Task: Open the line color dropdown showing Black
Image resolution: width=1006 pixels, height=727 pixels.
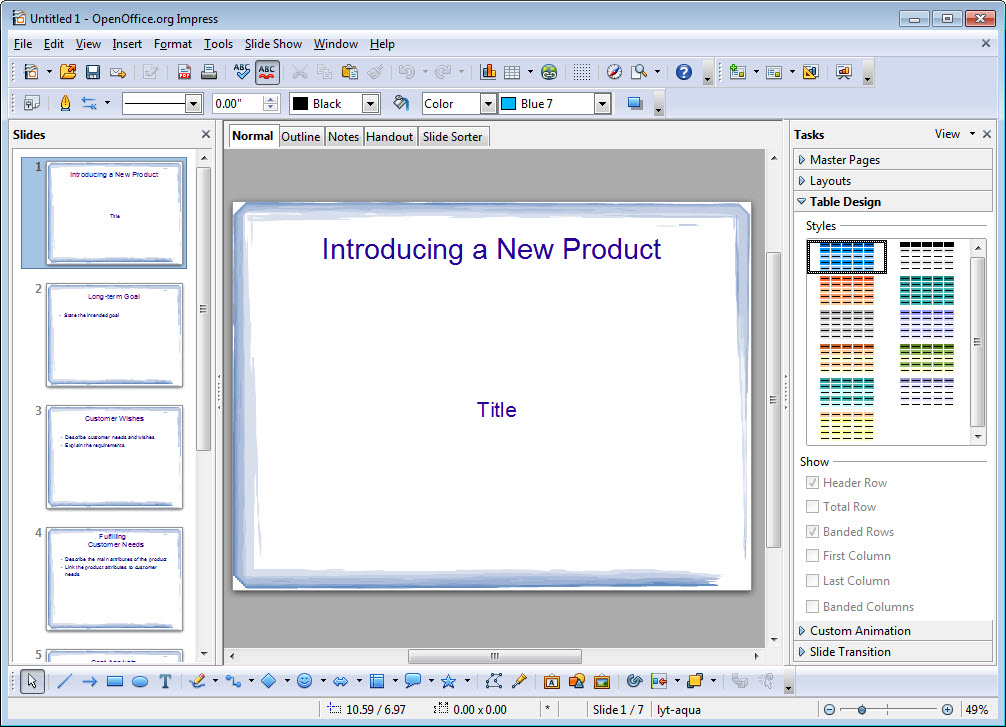Action: [370, 103]
